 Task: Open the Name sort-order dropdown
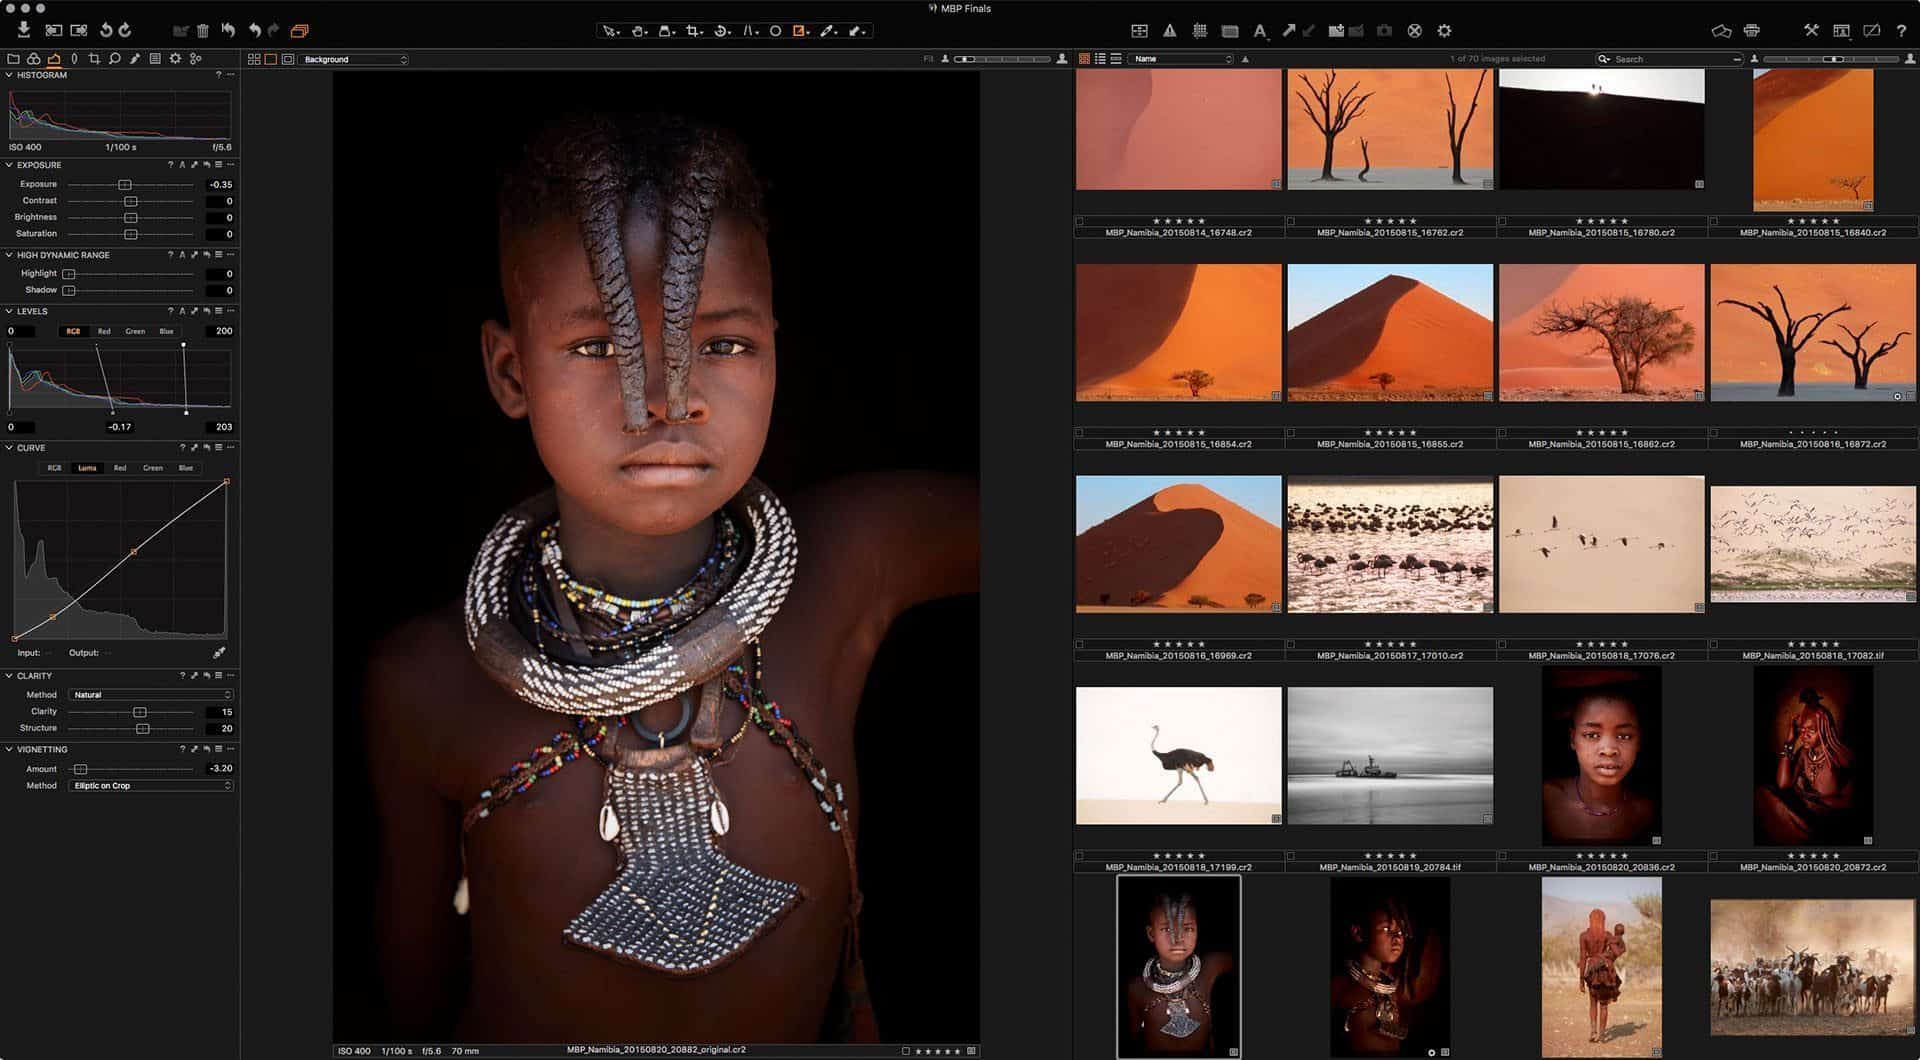[1181, 59]
